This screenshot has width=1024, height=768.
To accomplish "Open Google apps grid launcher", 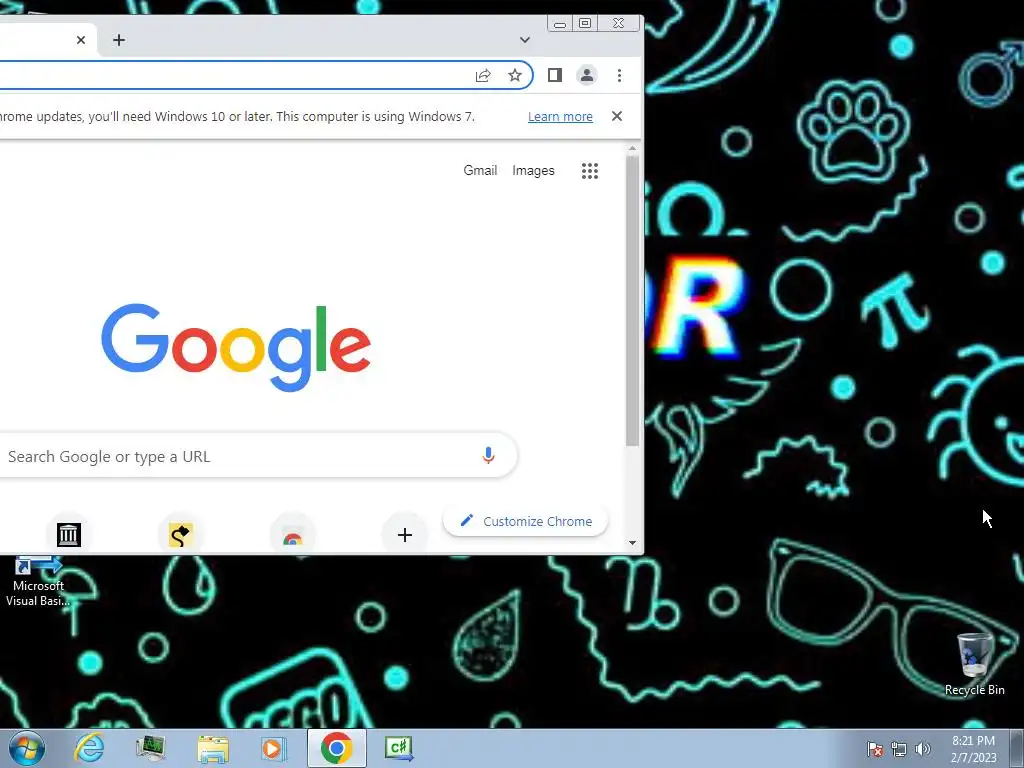I will coord(590,171).
